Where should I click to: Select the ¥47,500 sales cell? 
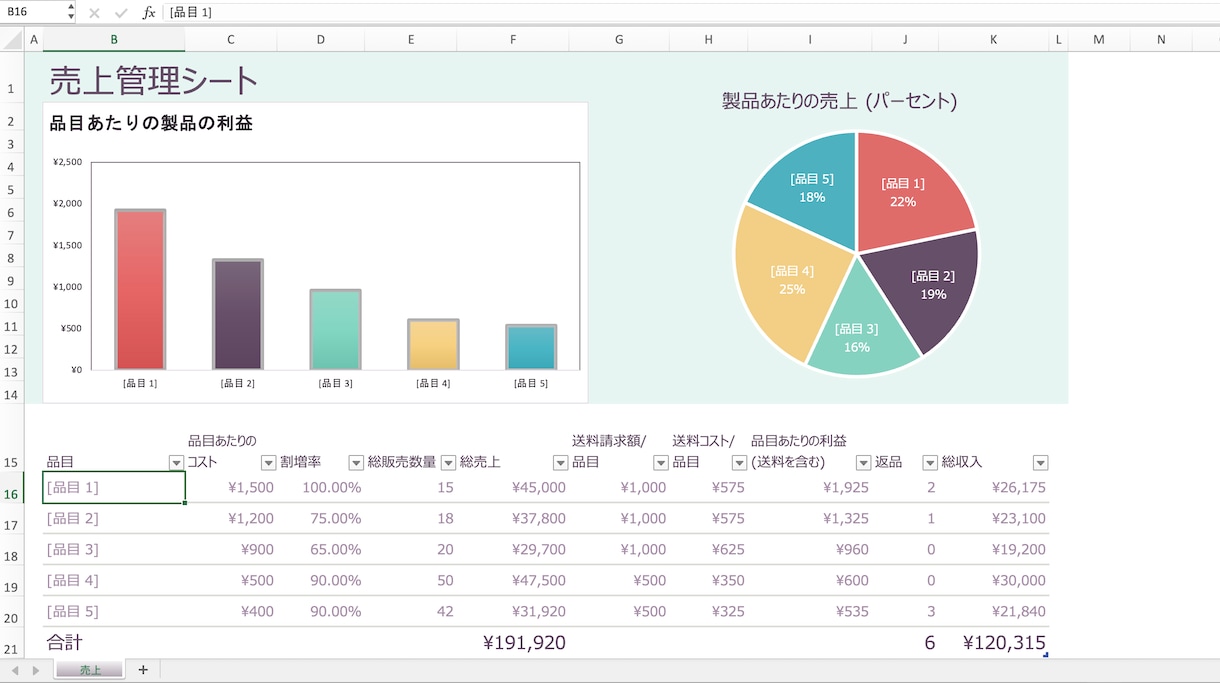(x=513, y=580)
